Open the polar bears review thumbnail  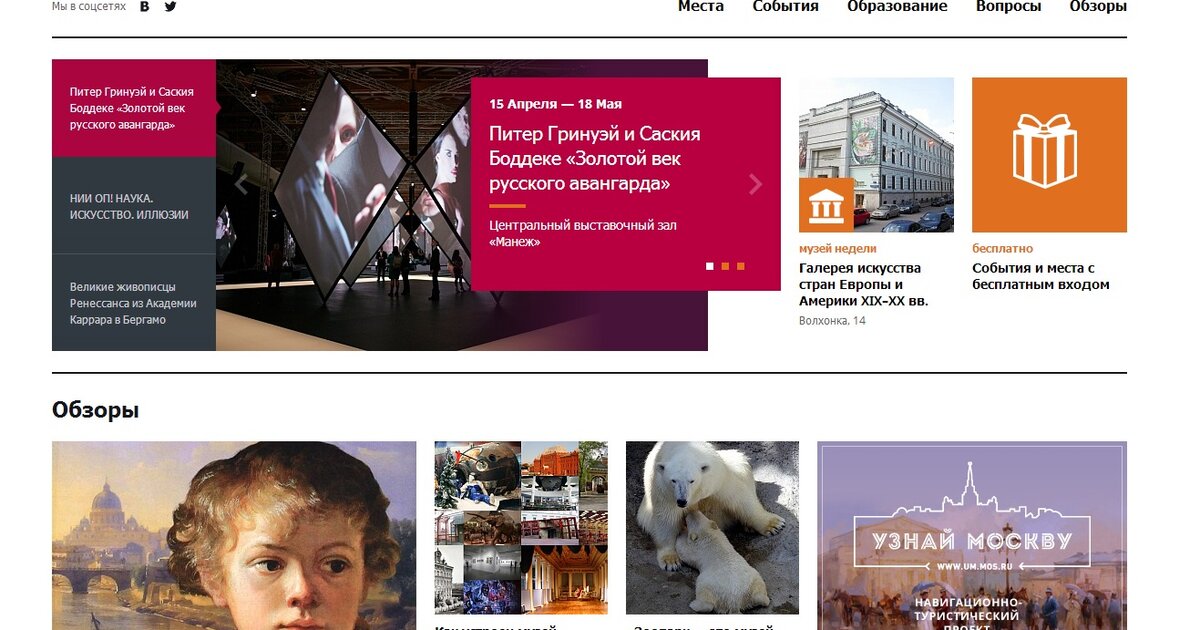(712, 527)
